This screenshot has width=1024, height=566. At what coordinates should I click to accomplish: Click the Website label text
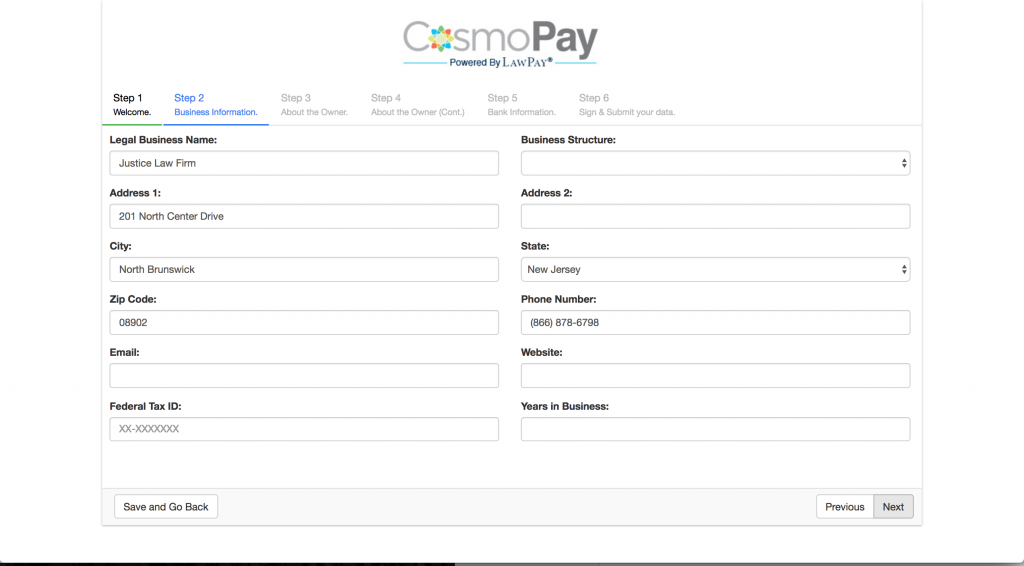coord(541,353)
